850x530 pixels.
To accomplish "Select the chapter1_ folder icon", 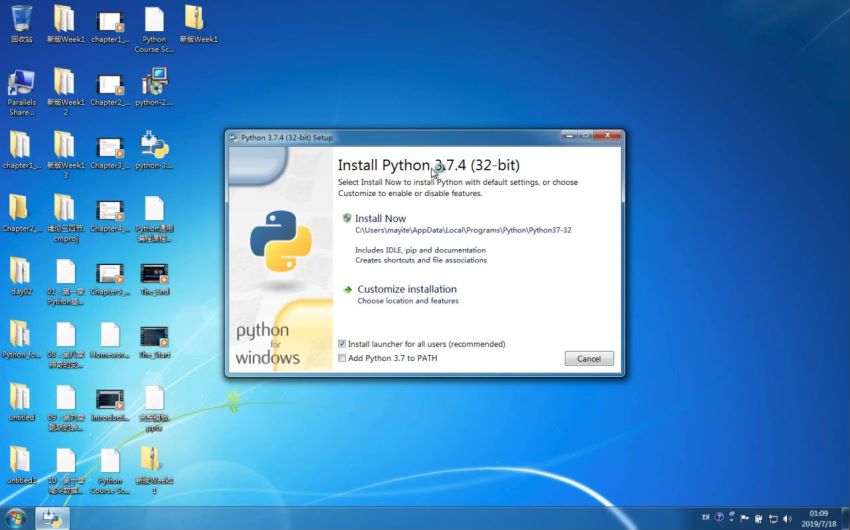I will [x=22, y=151].
